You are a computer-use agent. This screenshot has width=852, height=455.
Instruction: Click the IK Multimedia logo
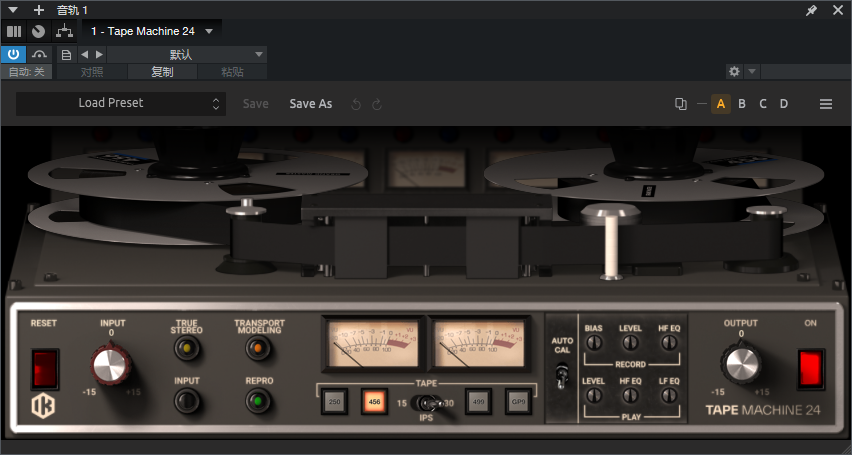point(43,406)
